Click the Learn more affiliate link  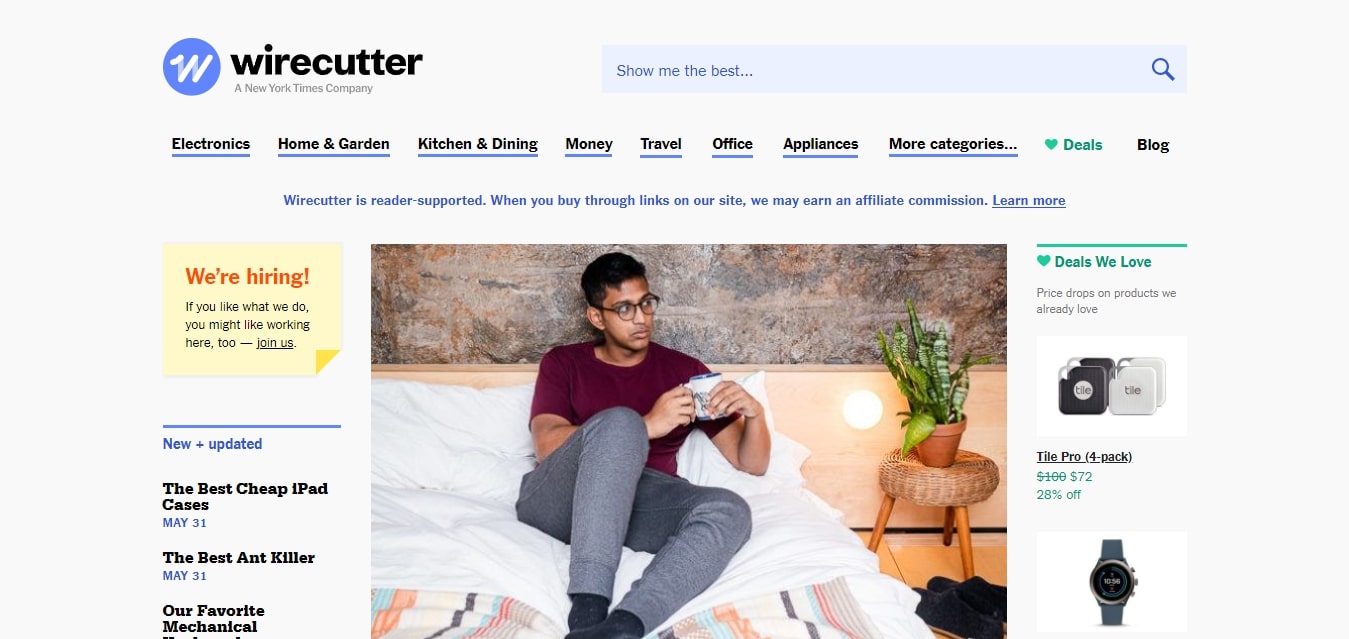[1029, 201]
